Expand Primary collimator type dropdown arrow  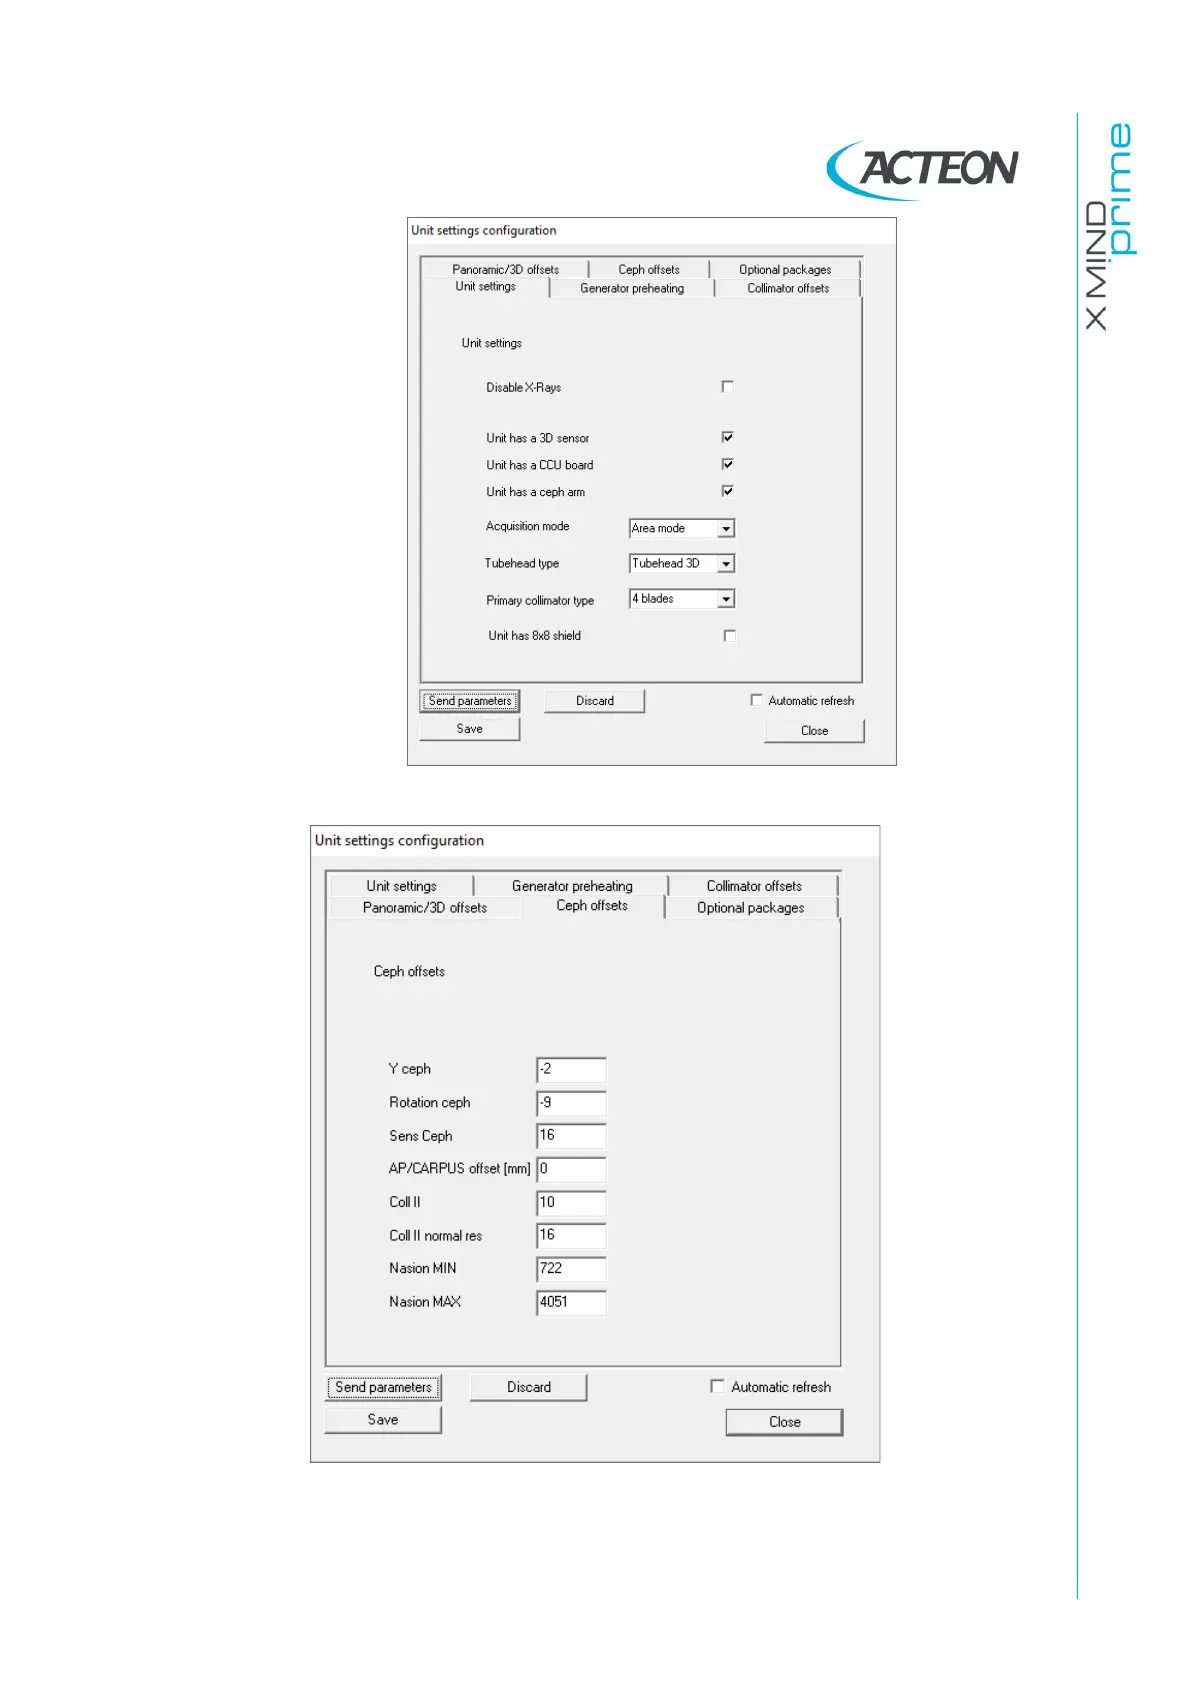(726, 599)
